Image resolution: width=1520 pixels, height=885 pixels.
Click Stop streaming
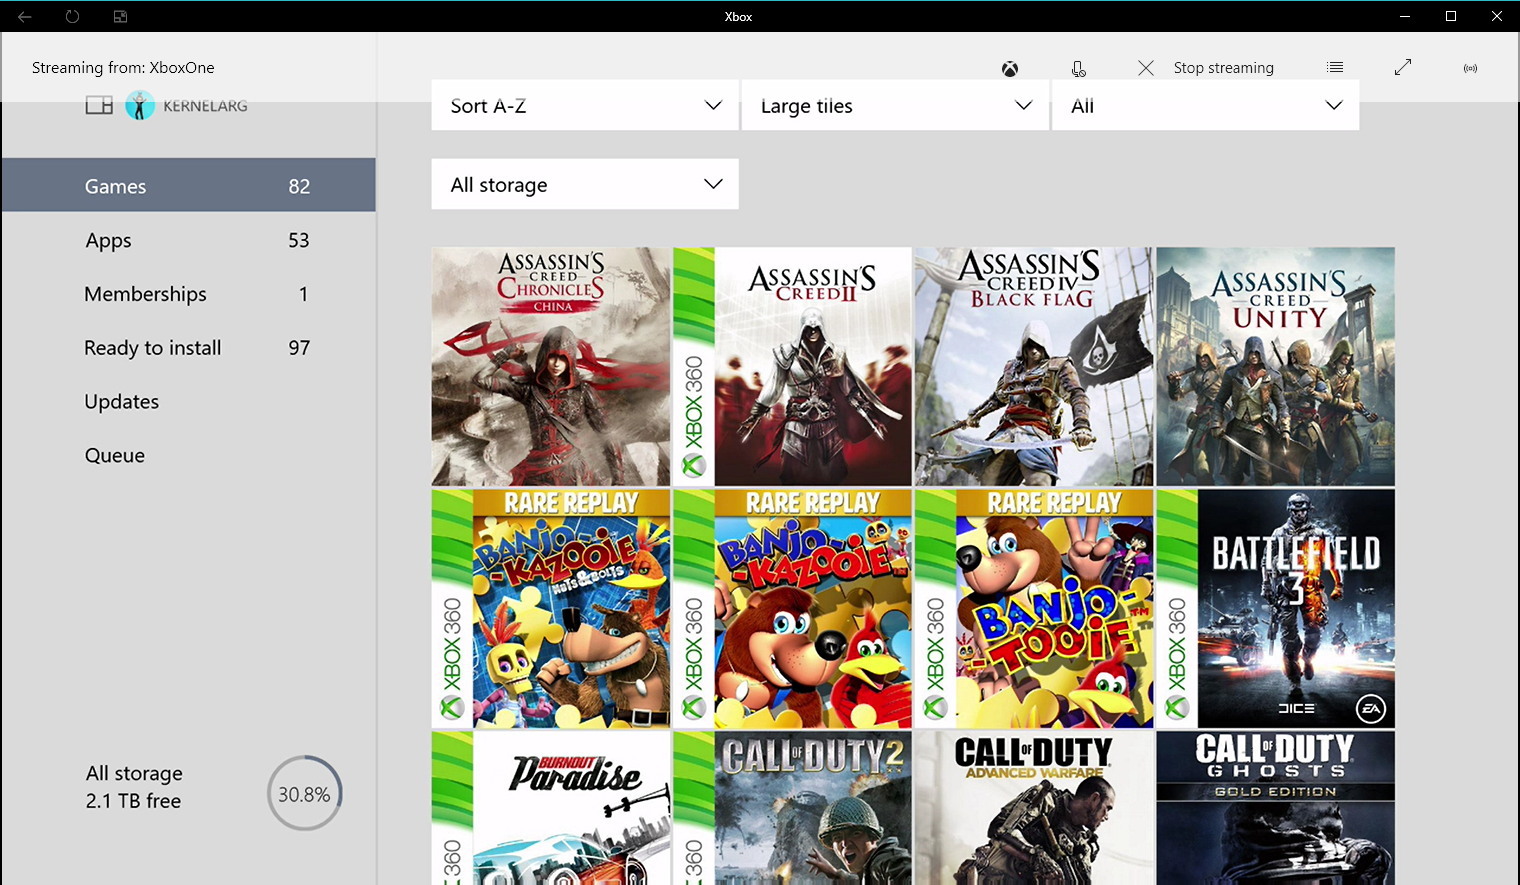1206,68
